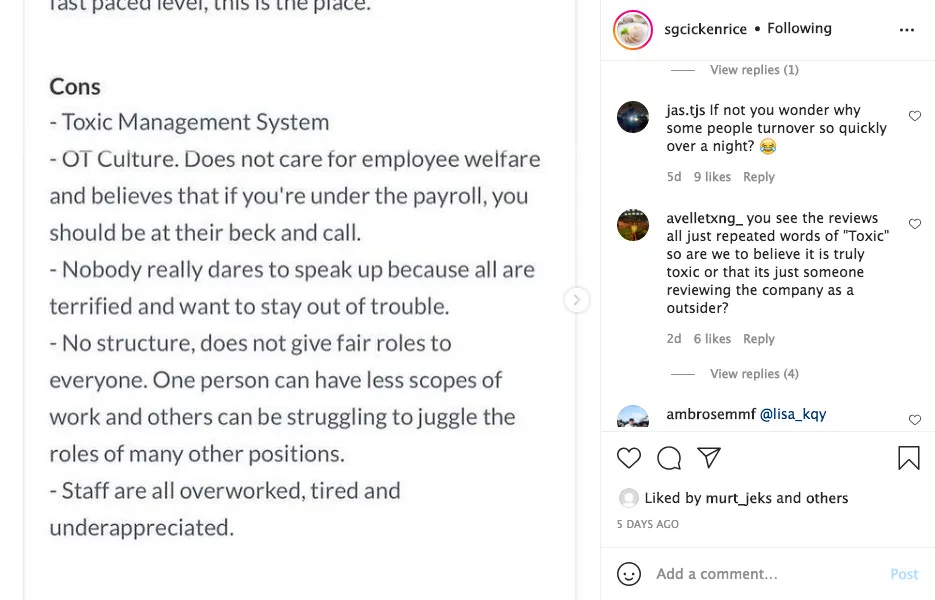
Task: Click the Add a comment field
Action: (760, 574)
